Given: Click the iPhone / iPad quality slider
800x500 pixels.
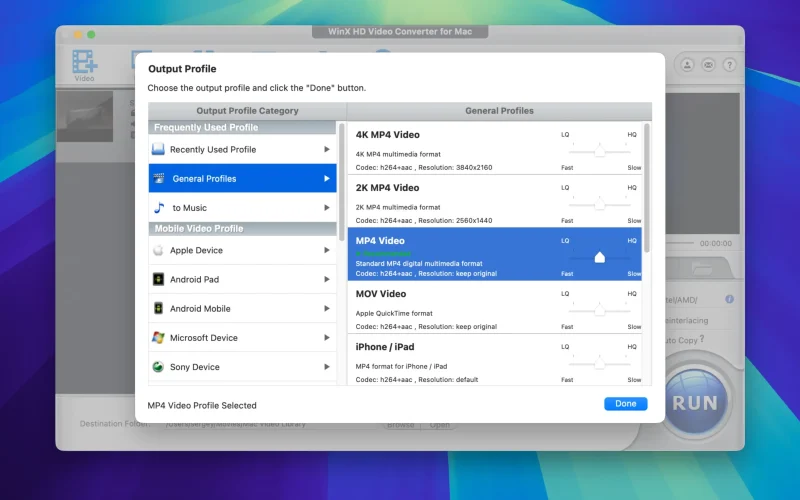Looking at the screenshot, I should pyautogui.click(x=599, y=363).
